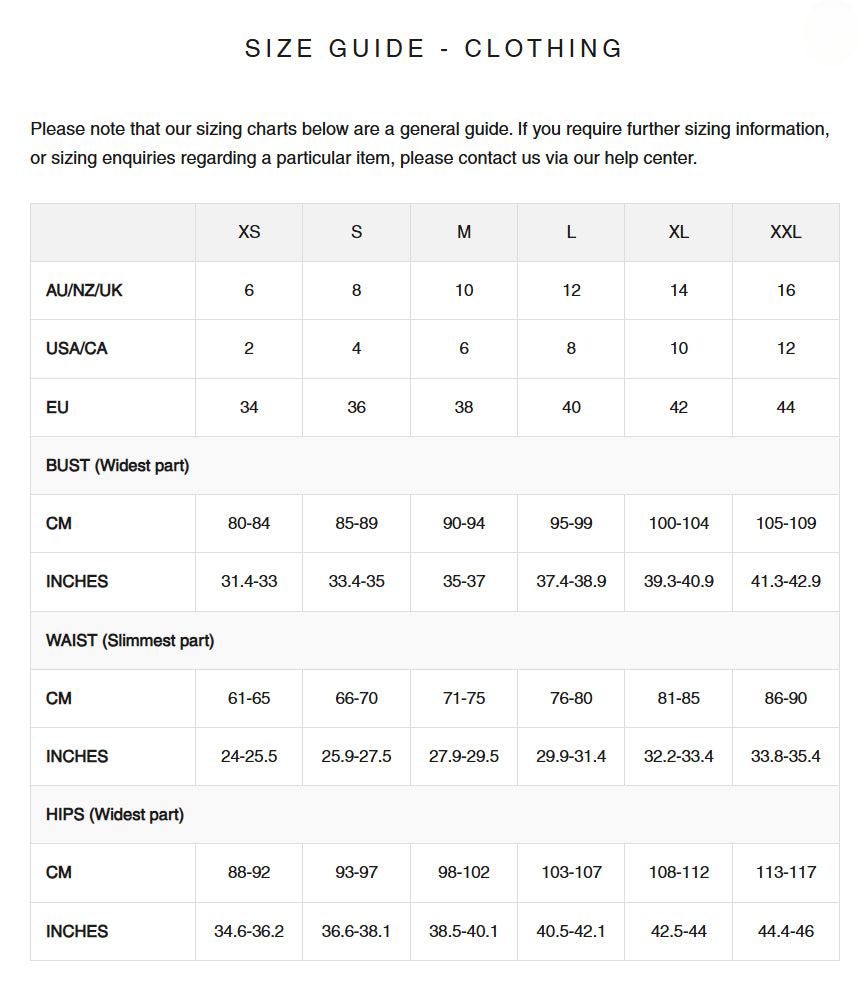Image resolution: width=864 pixels, height=987 pixels.
Task: Click the HIPS (Widest part) section heading
Action: (115, 815)
